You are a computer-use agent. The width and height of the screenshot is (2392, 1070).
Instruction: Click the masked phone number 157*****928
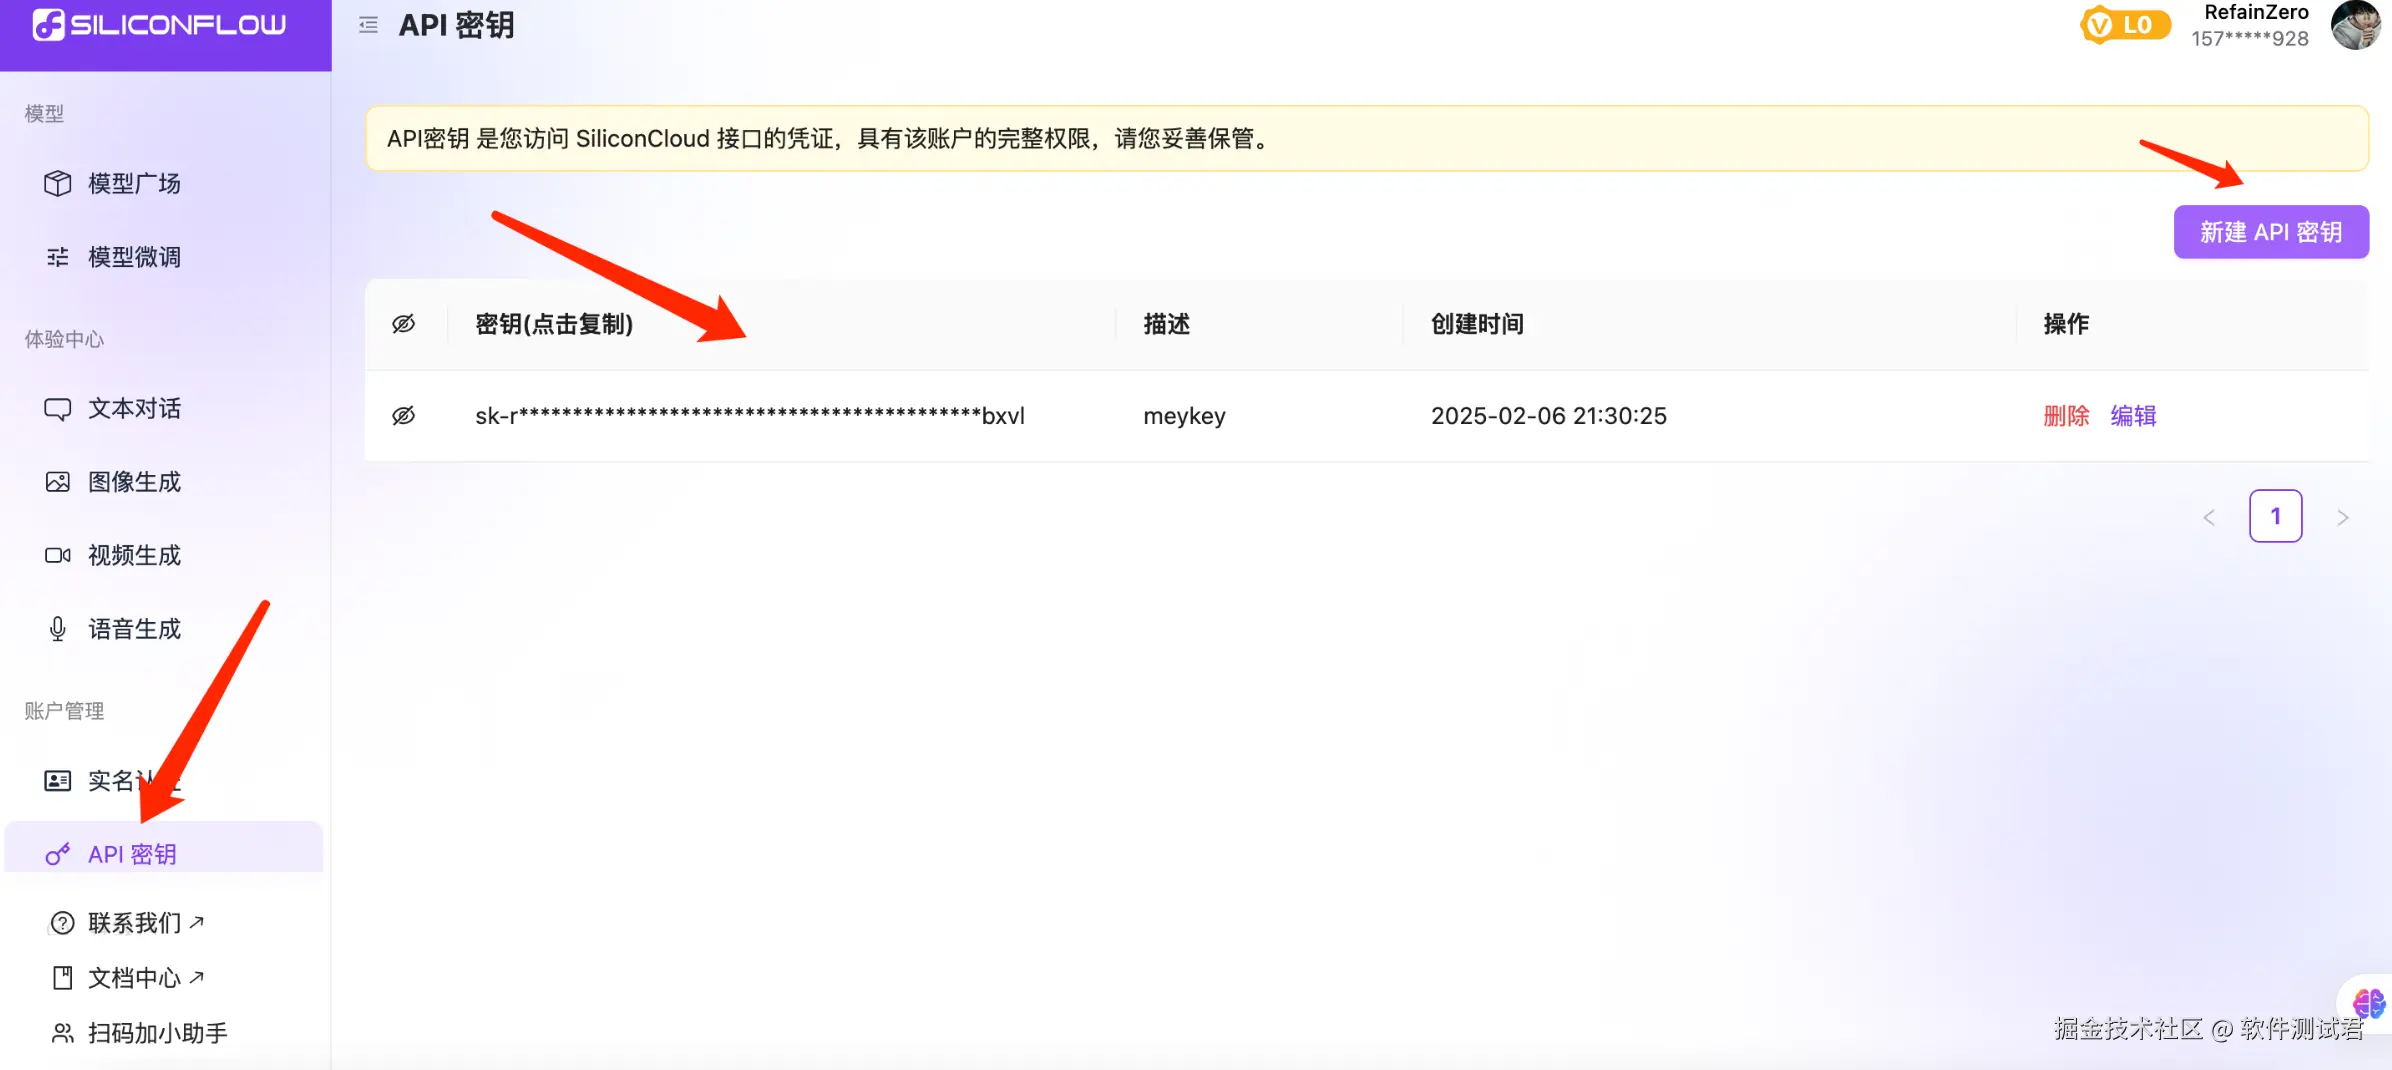(x=2250, y=38)
